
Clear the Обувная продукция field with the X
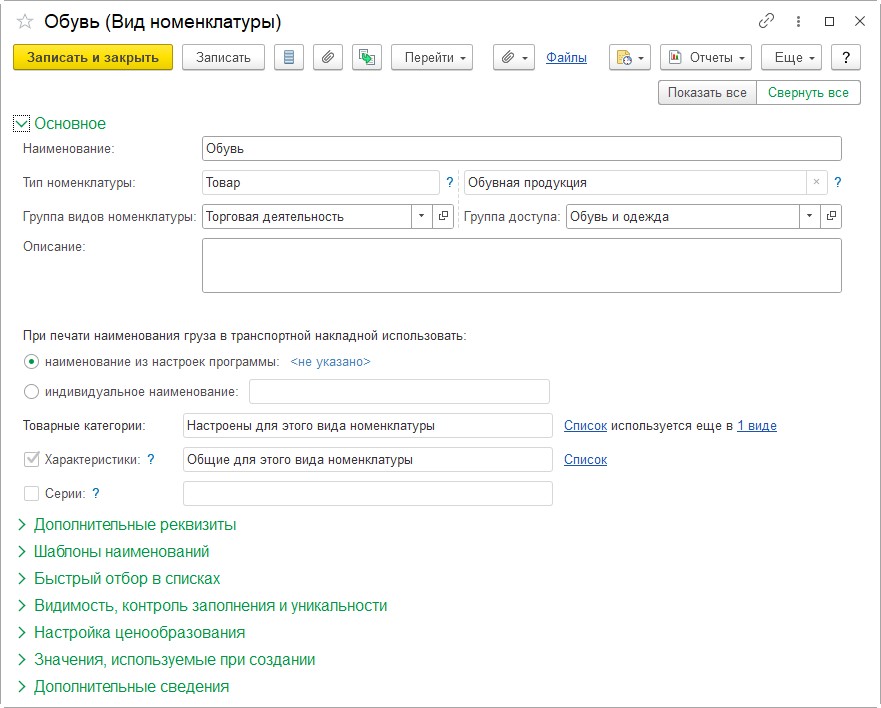pos(816,183)
